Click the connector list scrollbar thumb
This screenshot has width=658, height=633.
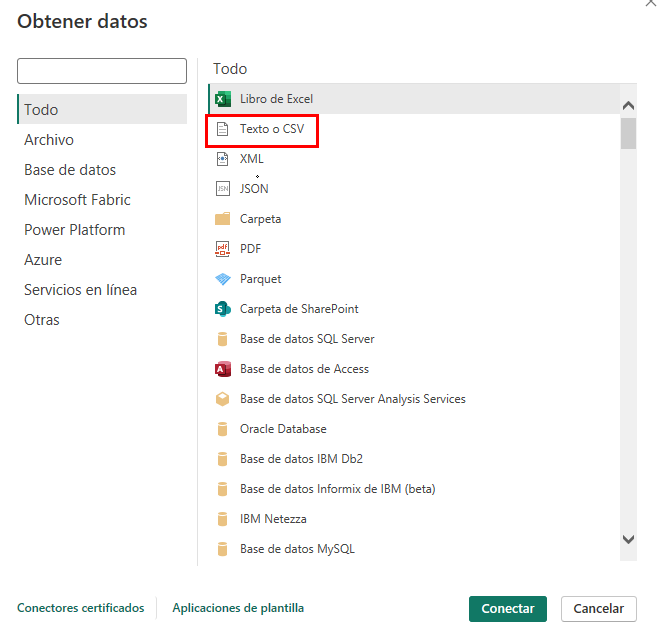[x=628, y=132]
